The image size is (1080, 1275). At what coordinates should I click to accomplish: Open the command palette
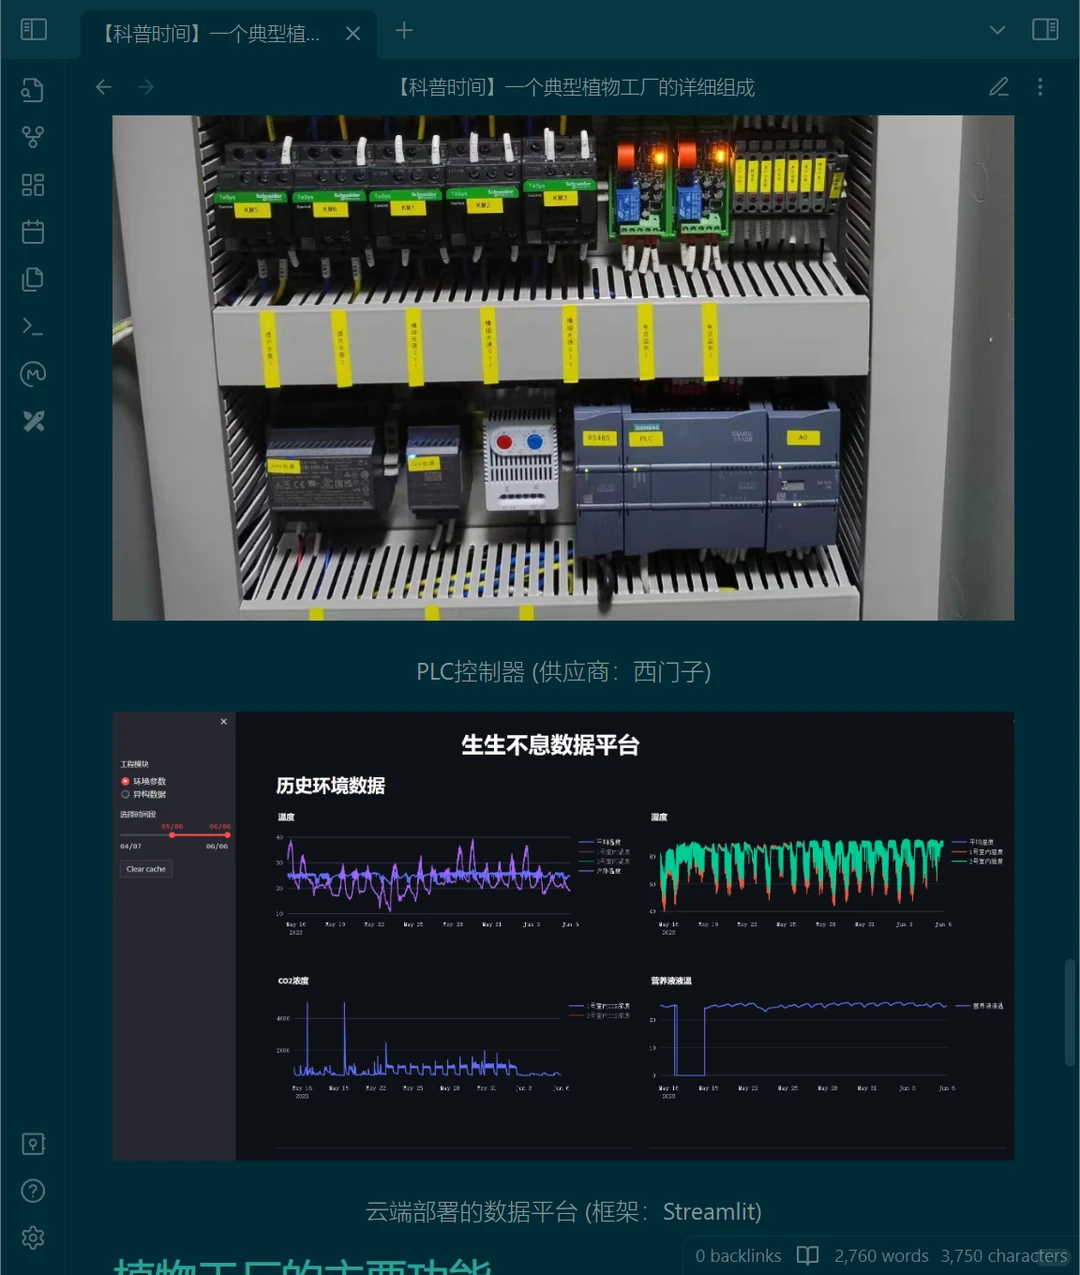point(33,326)
